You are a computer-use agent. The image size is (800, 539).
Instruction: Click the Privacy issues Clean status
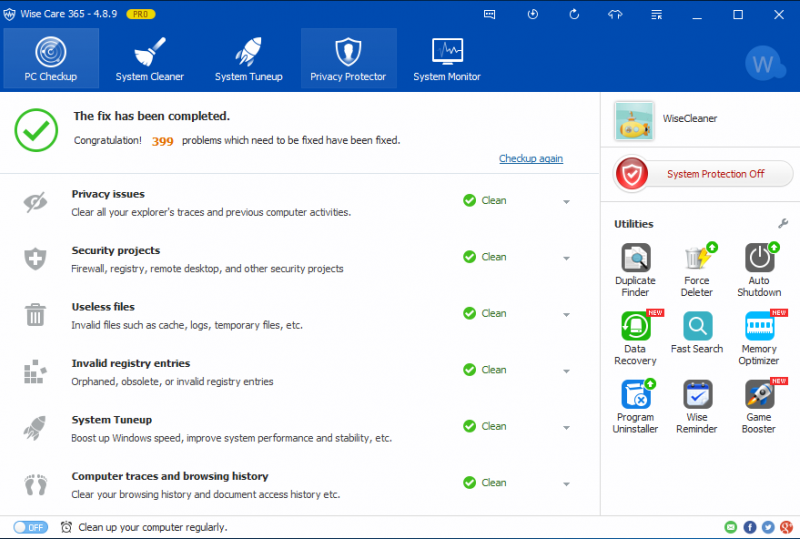coord(485,201)
